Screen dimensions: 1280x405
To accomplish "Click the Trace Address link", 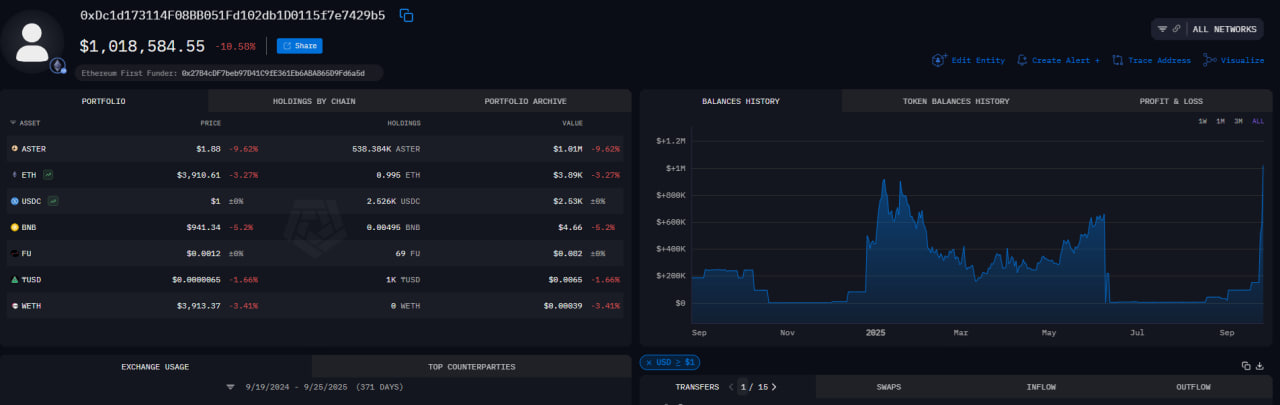I will [1151, 60].
